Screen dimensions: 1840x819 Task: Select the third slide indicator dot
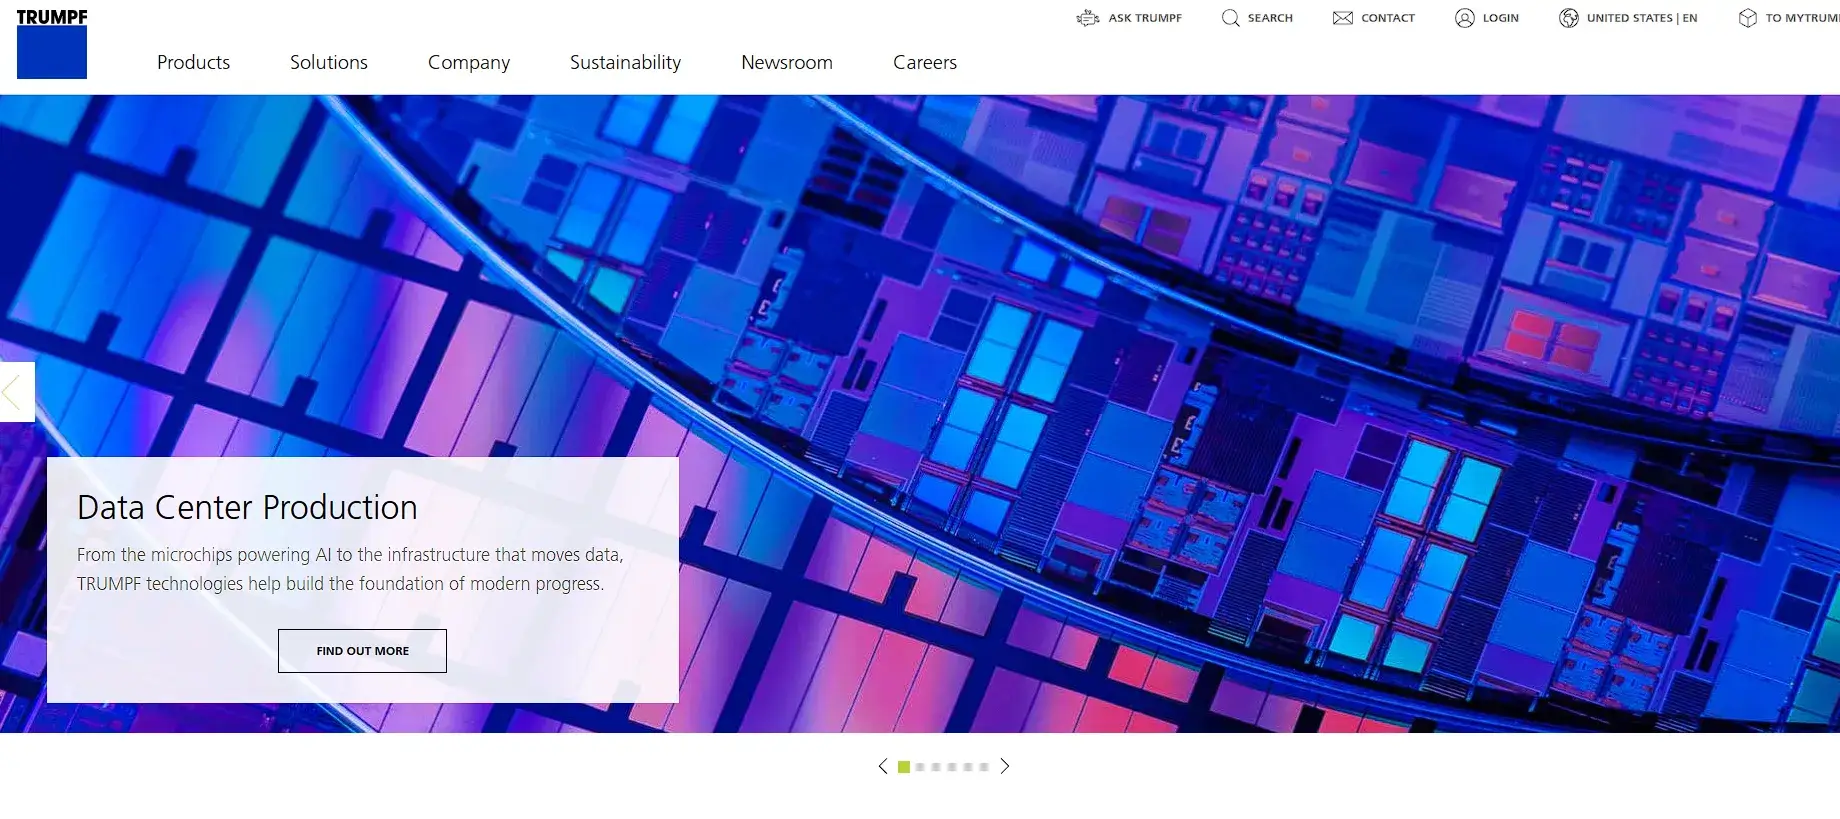936,767
